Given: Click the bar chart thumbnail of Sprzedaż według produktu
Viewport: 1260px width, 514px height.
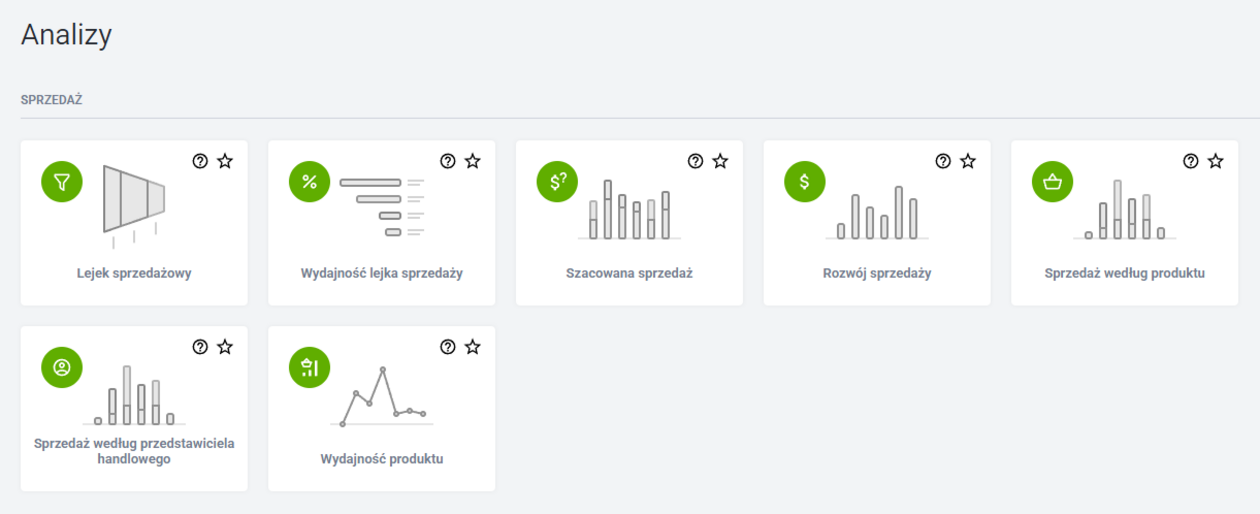Looking at the screenshot, I should click(x=1125, y=211).
